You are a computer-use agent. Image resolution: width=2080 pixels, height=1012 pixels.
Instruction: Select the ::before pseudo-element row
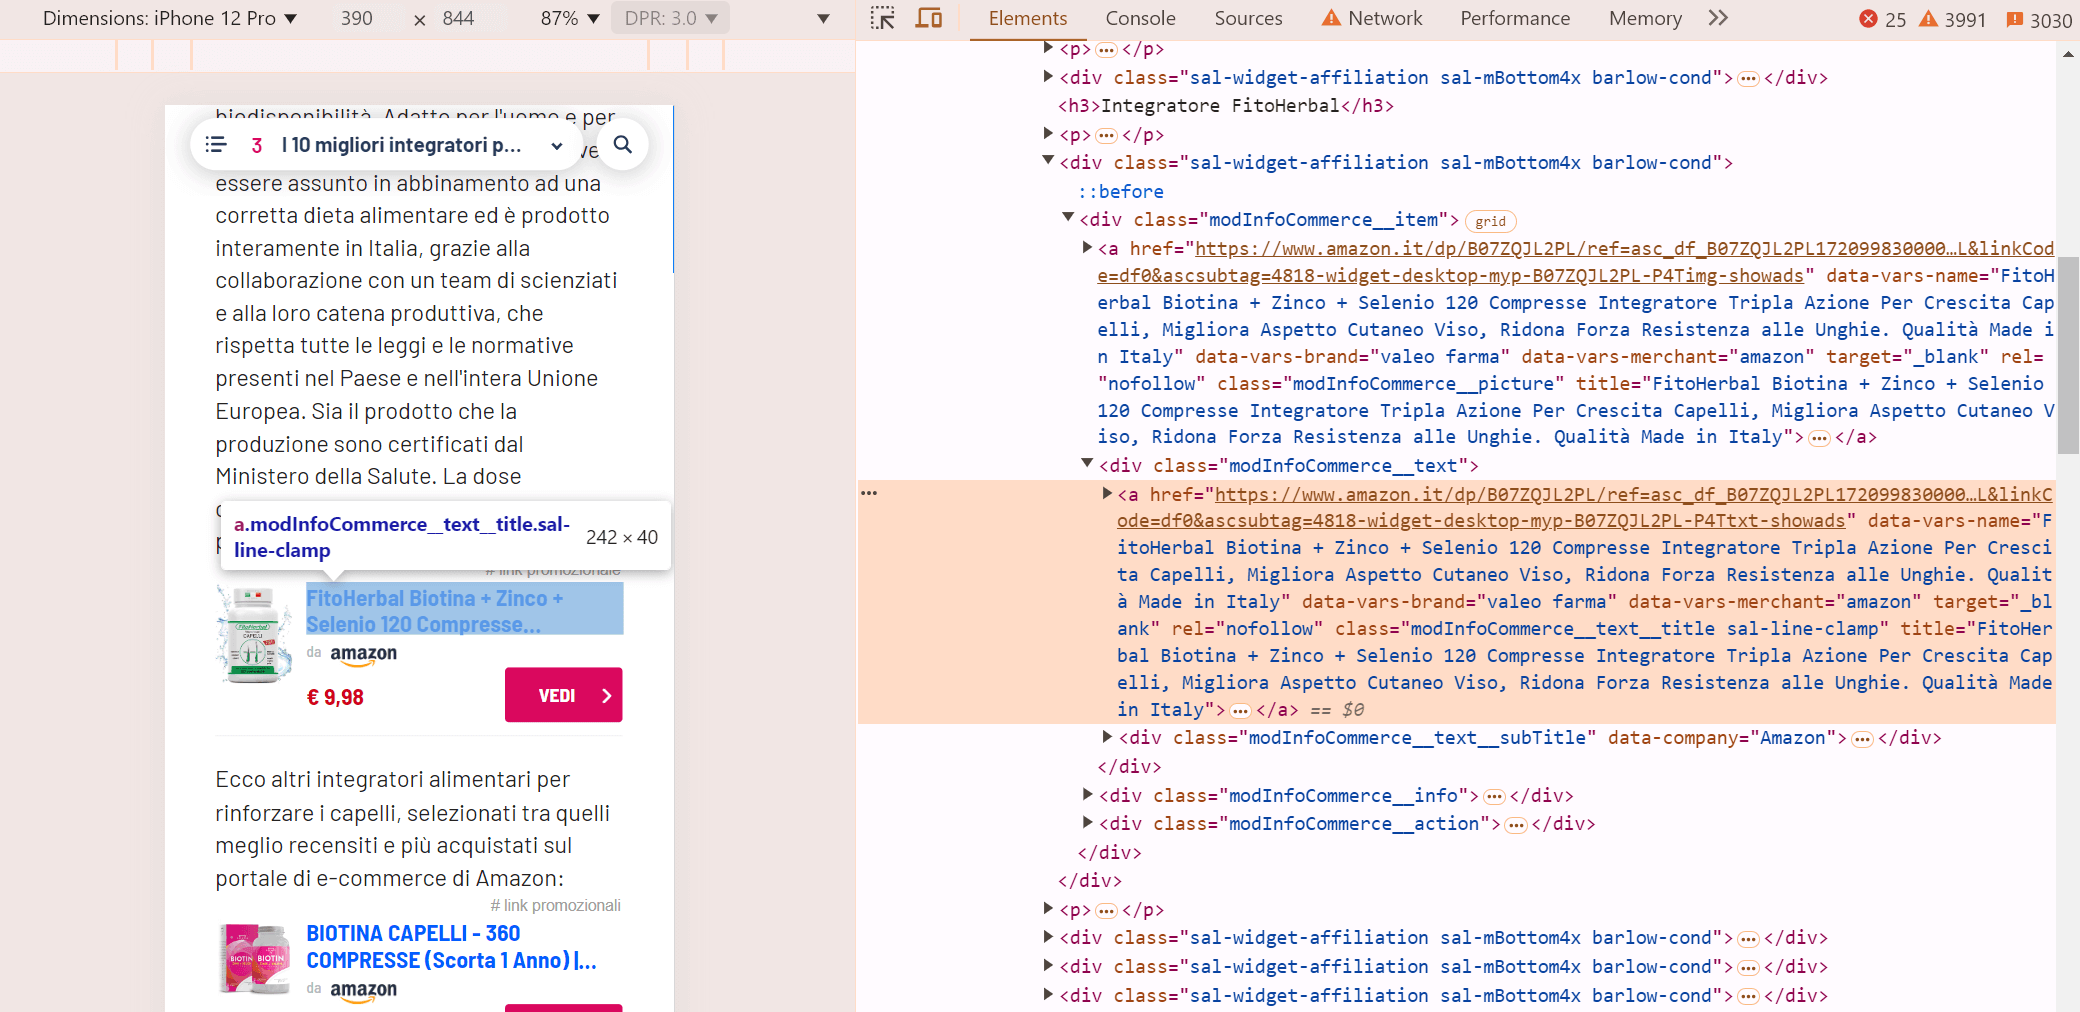[x=1121, y=191]
